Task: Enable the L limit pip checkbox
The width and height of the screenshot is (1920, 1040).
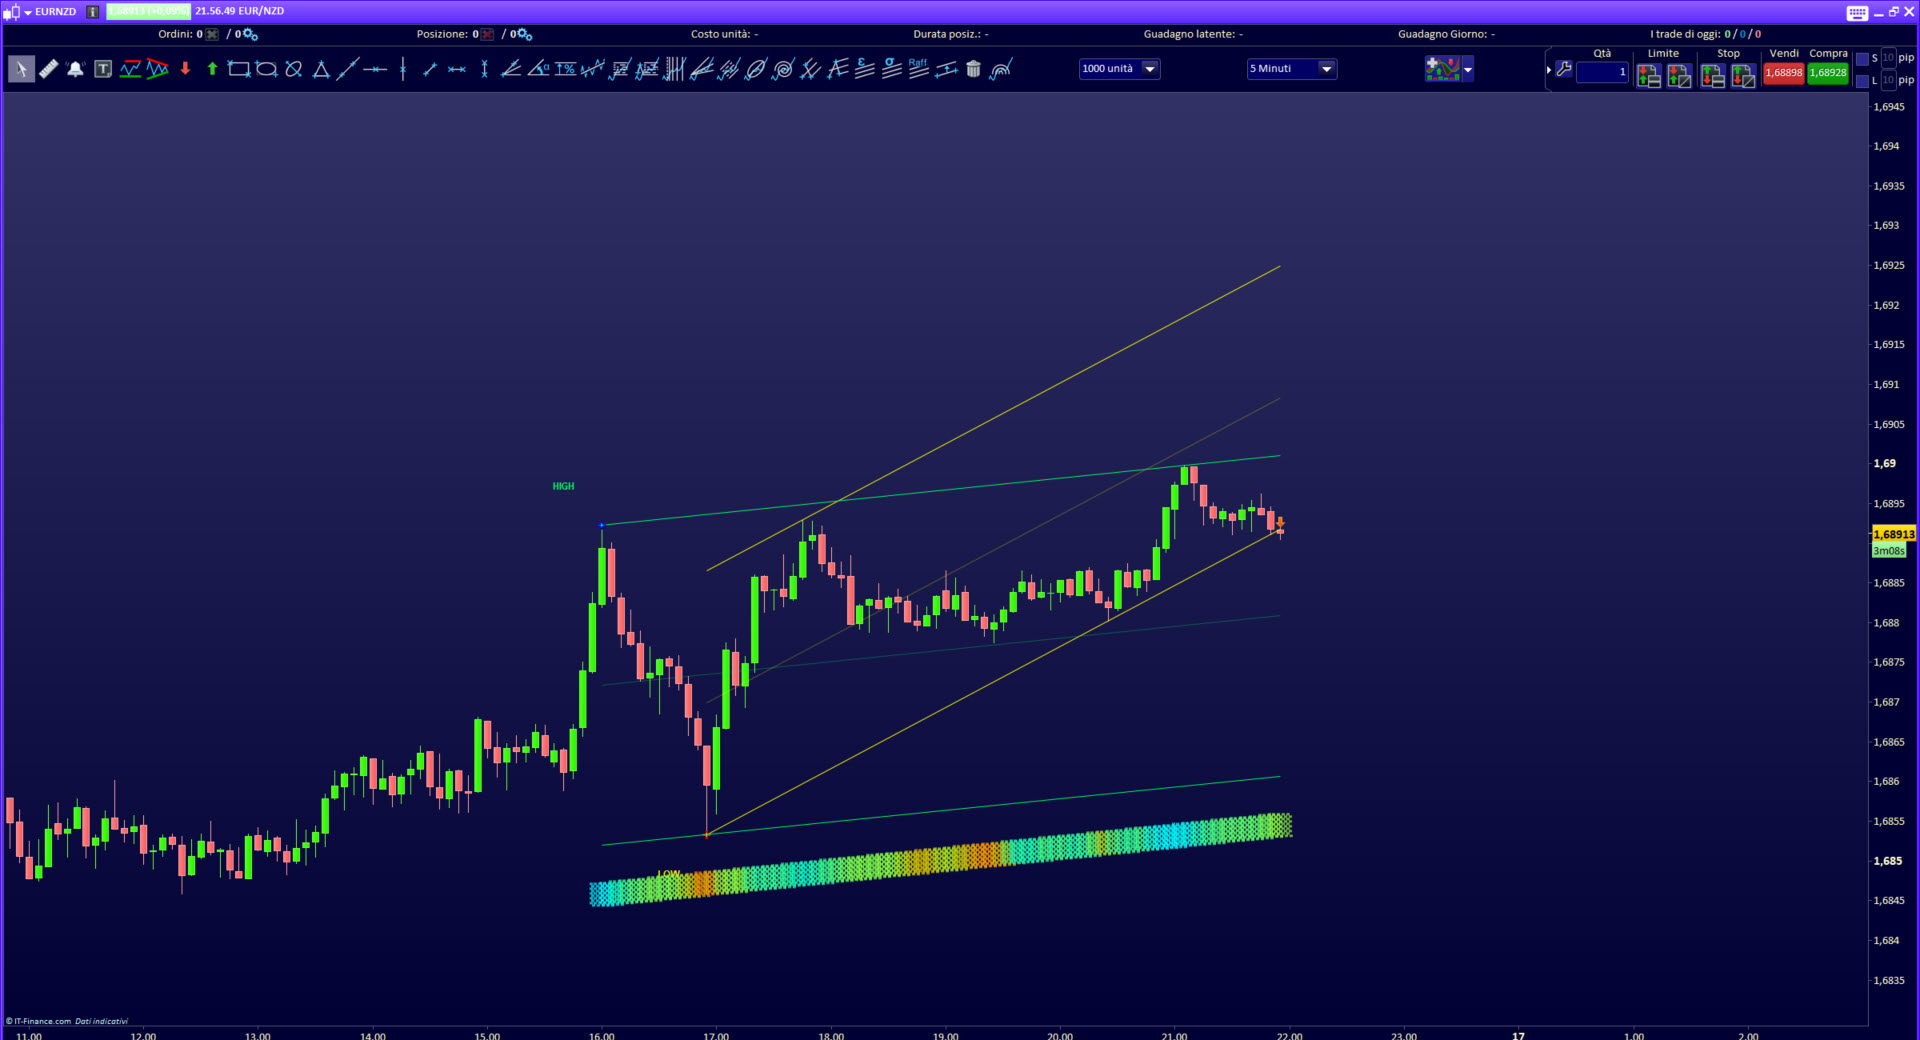Action: [1862, 81]
